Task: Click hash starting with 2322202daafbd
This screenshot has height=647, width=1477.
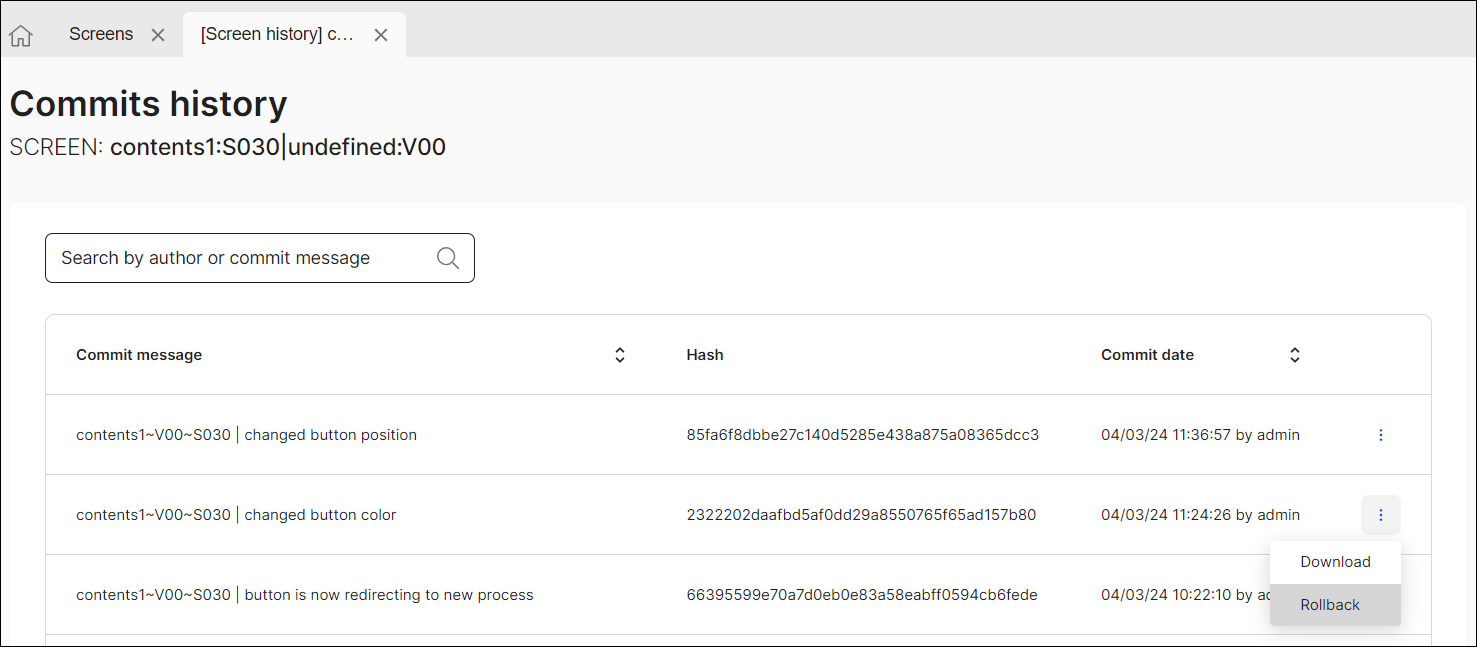Action: 861,515
